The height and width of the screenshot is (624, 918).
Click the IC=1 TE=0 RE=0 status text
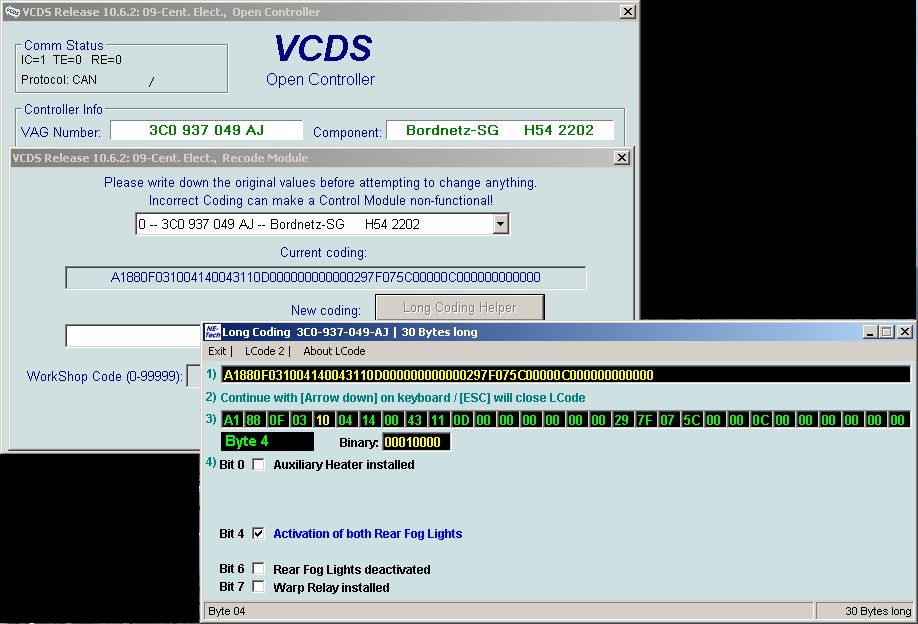coord(71,60)
